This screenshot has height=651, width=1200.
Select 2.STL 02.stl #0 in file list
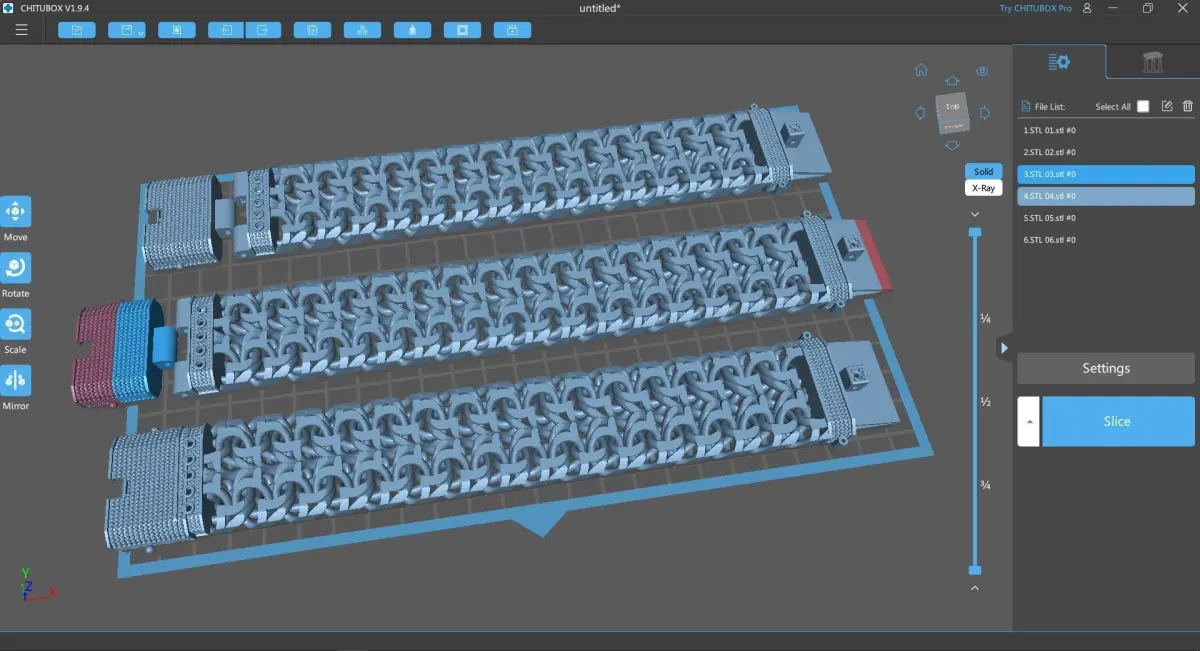[1106, 152]
